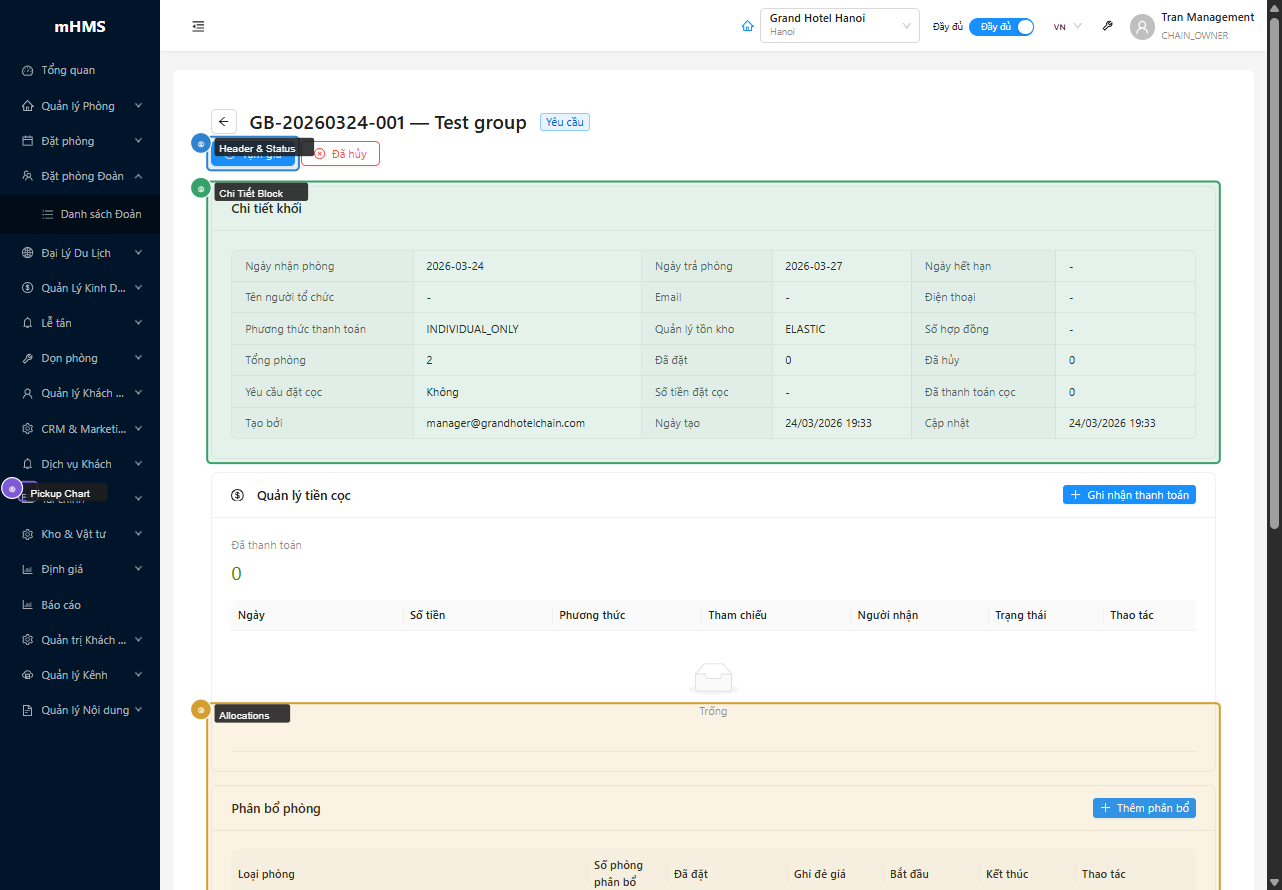Viewport: 1282px width, 890px height.
Task: Open the Định giá chart icon
Action: (25, 568)
